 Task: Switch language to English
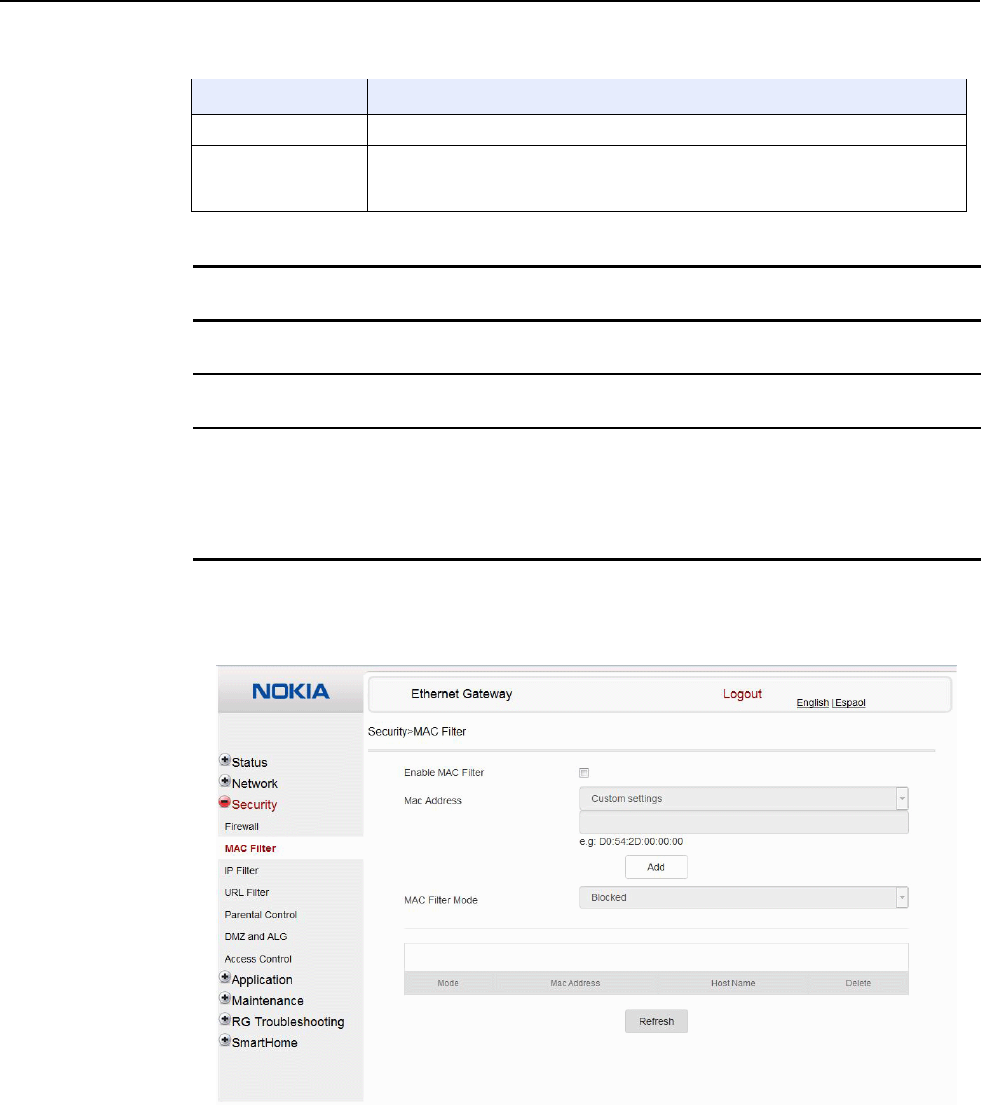click(813, 703)
